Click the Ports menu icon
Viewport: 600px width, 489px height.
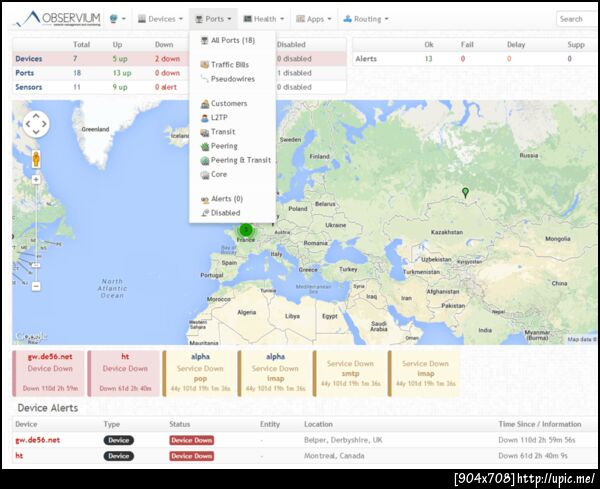tap(199, 19)
